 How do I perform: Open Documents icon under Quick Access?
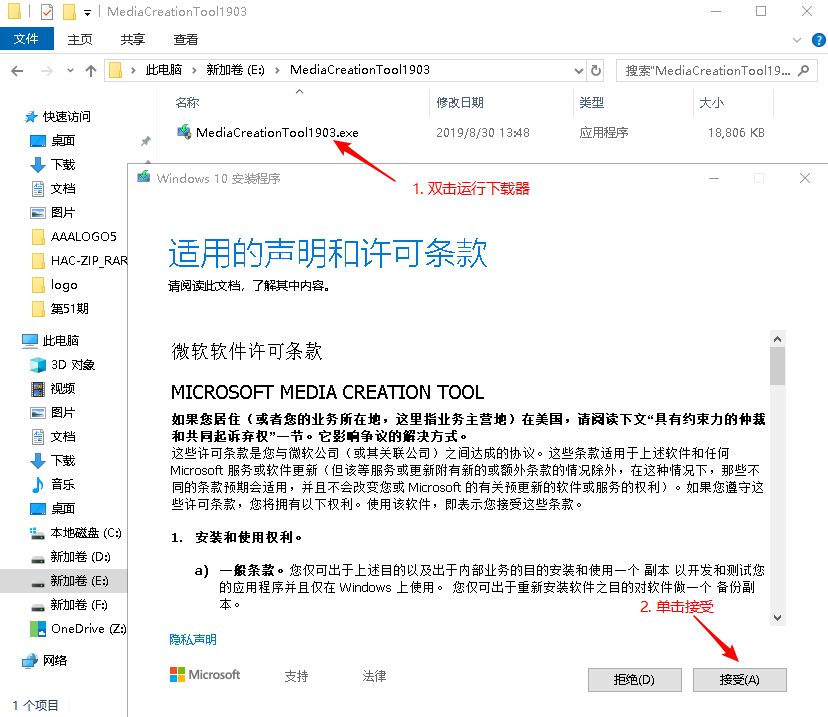pyautogui.click(x=38, y=188)
